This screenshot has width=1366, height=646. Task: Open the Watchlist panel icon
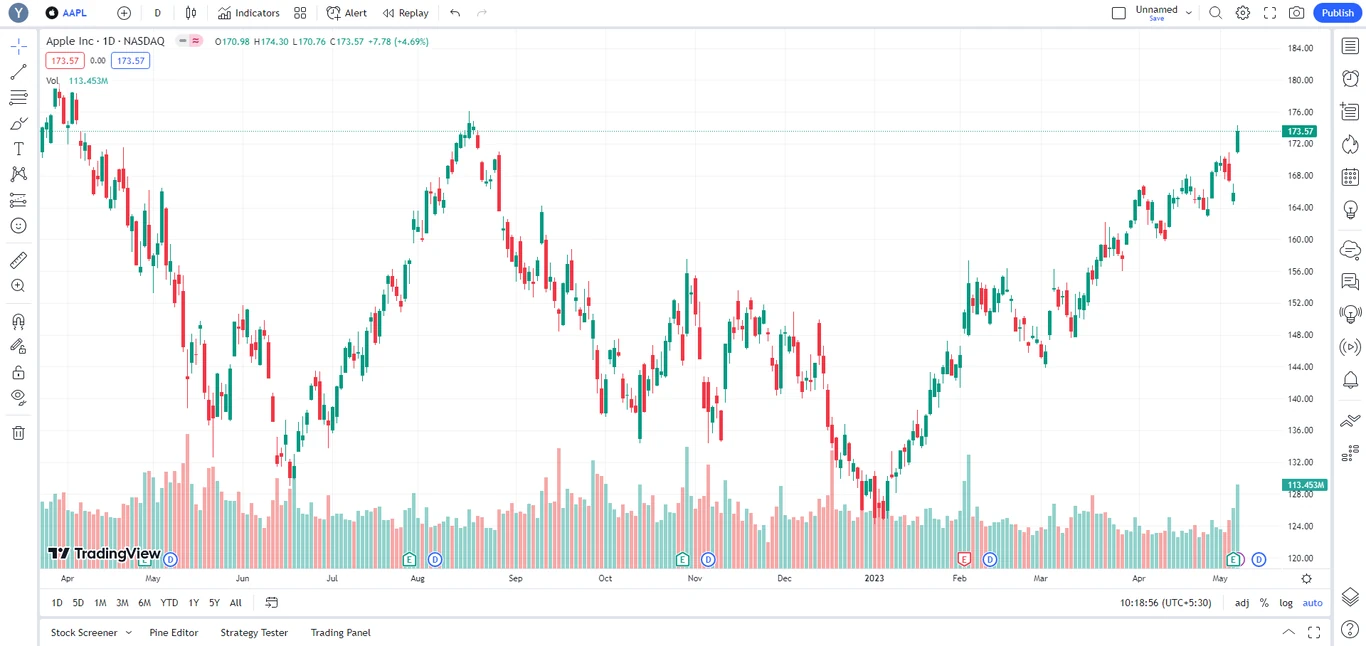[x=1350, y=46]
